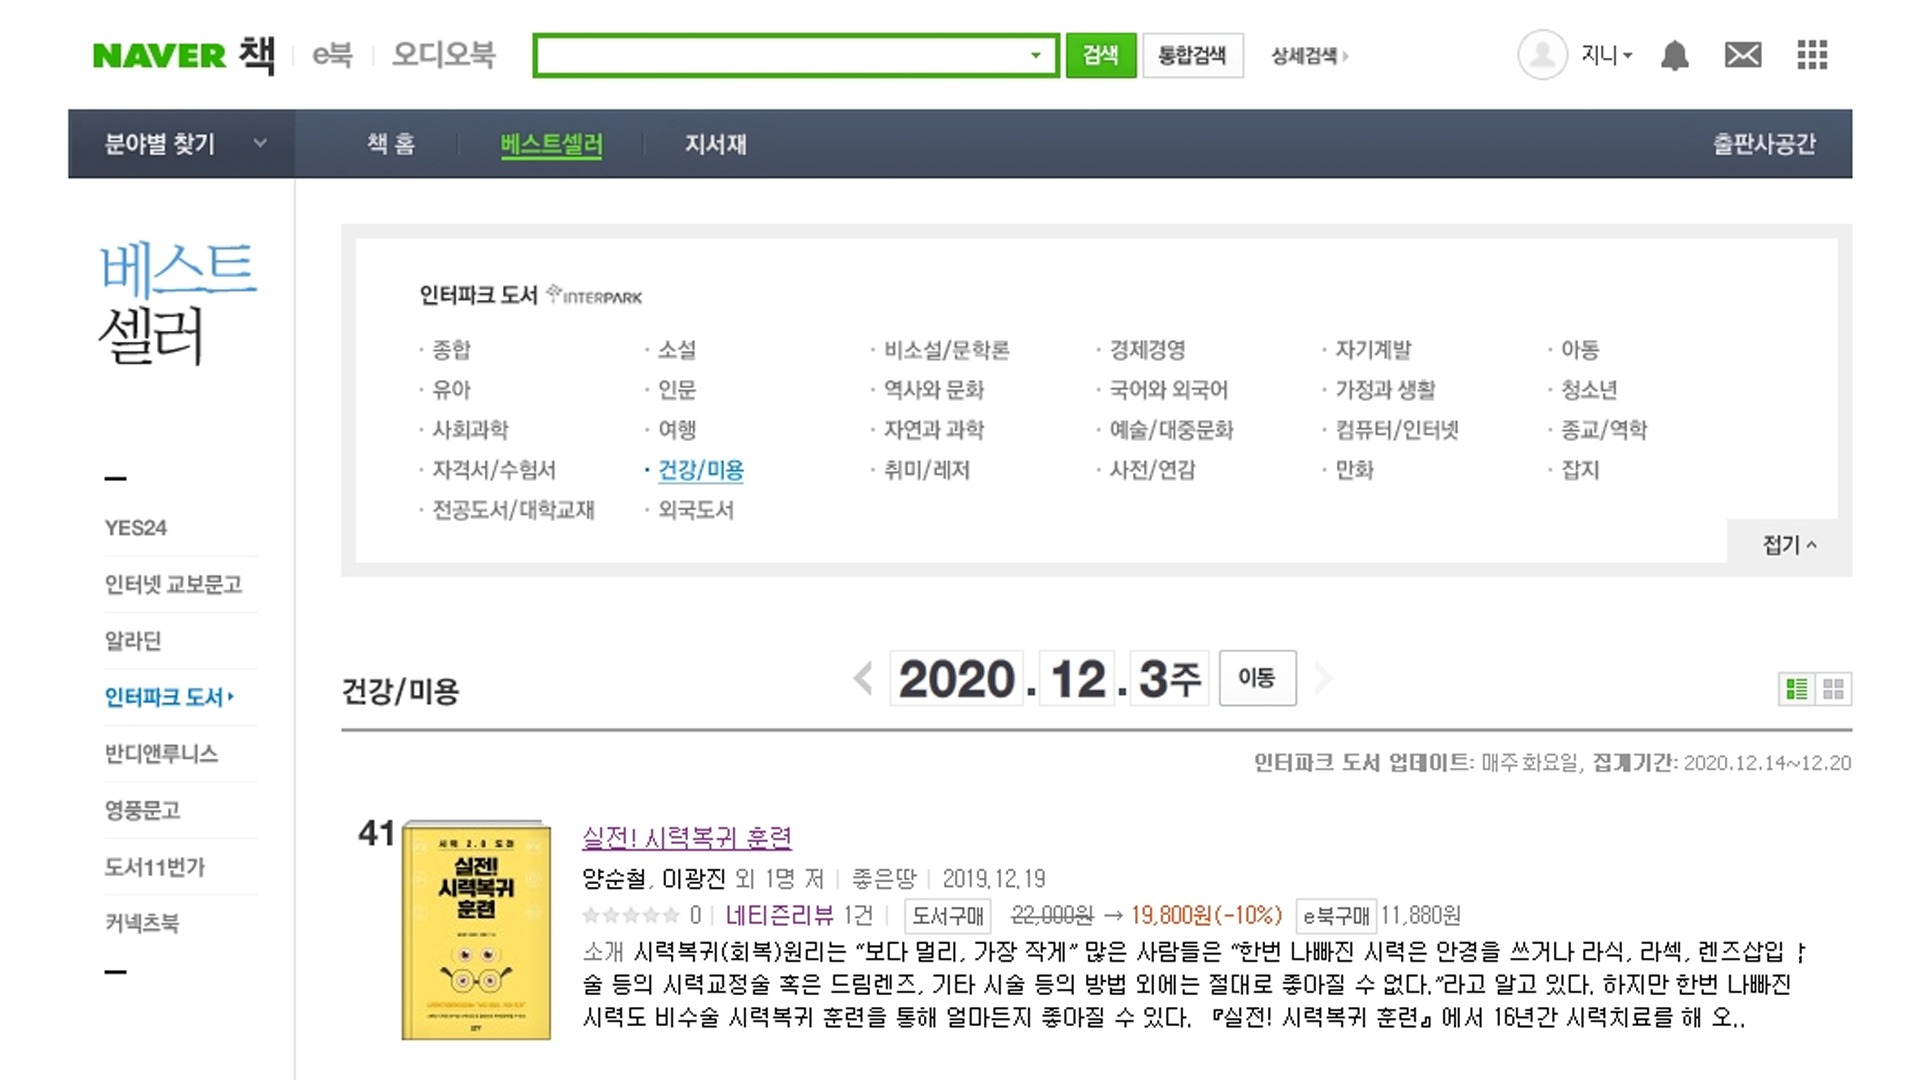Screen dimensions: 1920x1080
Task: Go to next week arrow
Action: pos(1323,679)
